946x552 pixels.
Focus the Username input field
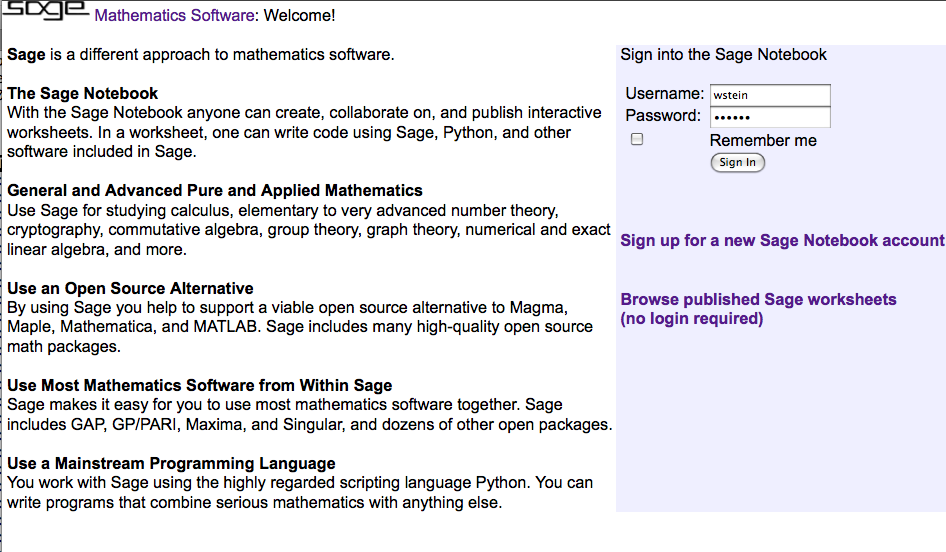(769, 95)
